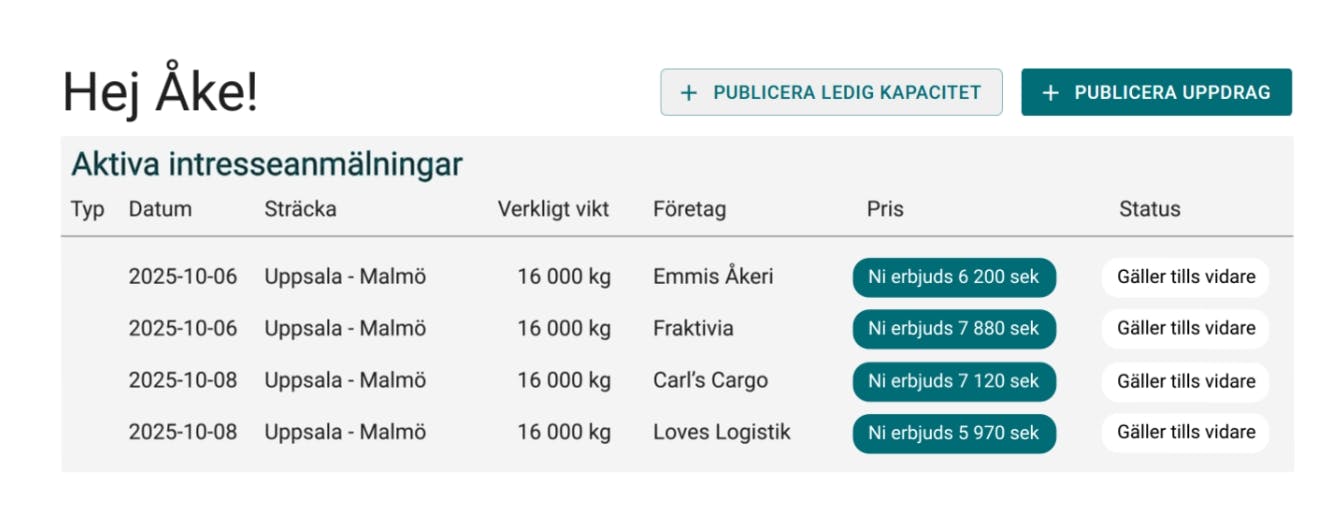The image size is (1330, 516).
Task: Open the 5 970 sek offer from Loves Logistik
Action: pos(954,433)
